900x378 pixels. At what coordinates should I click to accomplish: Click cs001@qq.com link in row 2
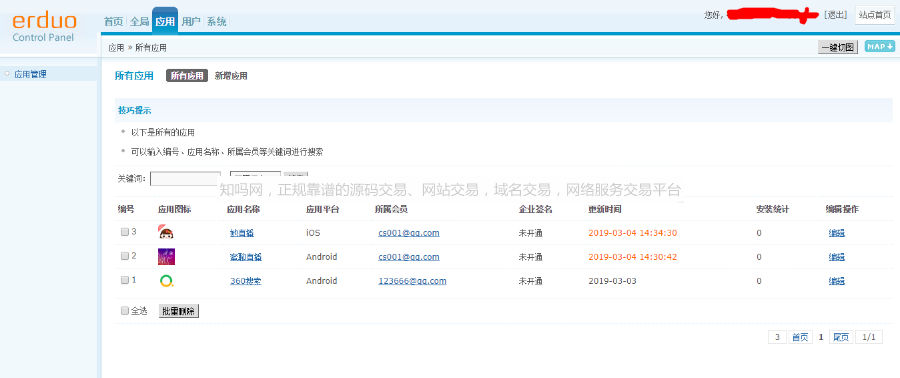coord(409,257)
